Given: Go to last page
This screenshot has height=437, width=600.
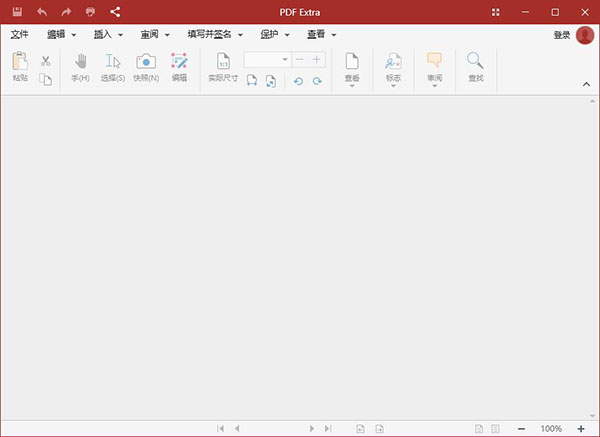Looking at the screenshot, I should [328, 428].
